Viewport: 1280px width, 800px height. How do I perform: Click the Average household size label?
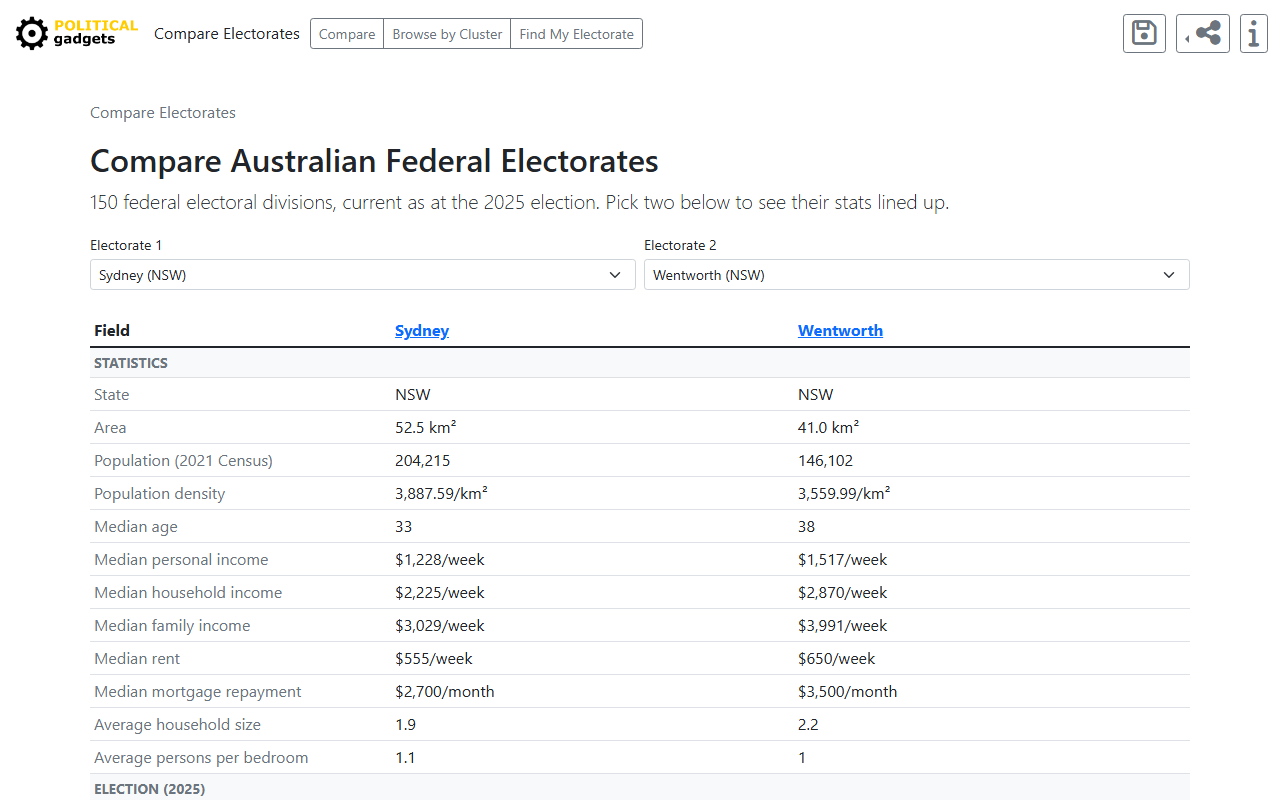coord(178,725)
